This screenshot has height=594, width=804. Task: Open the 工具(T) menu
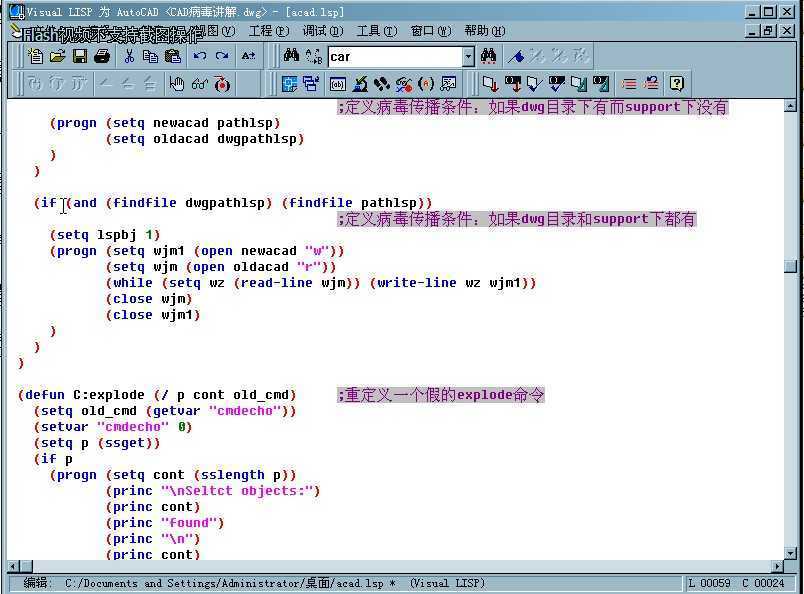(x=377, y=31)
